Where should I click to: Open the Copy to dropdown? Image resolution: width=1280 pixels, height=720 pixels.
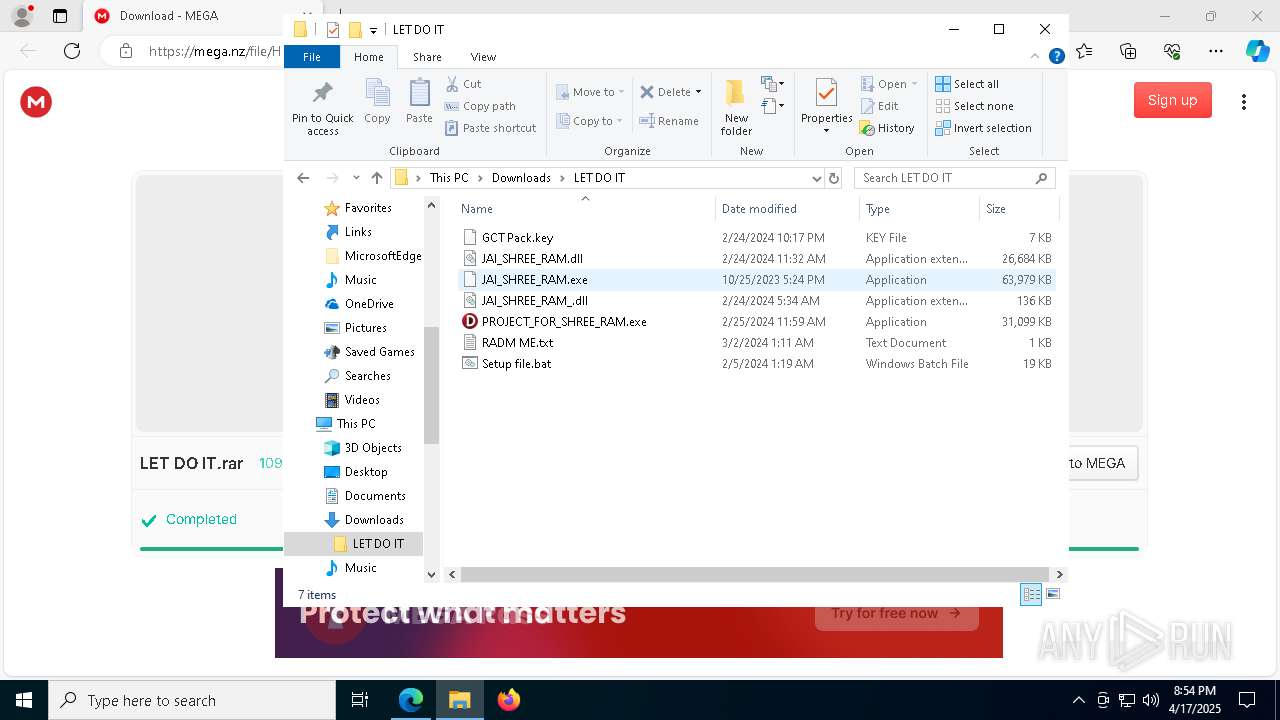pos(590,121)
